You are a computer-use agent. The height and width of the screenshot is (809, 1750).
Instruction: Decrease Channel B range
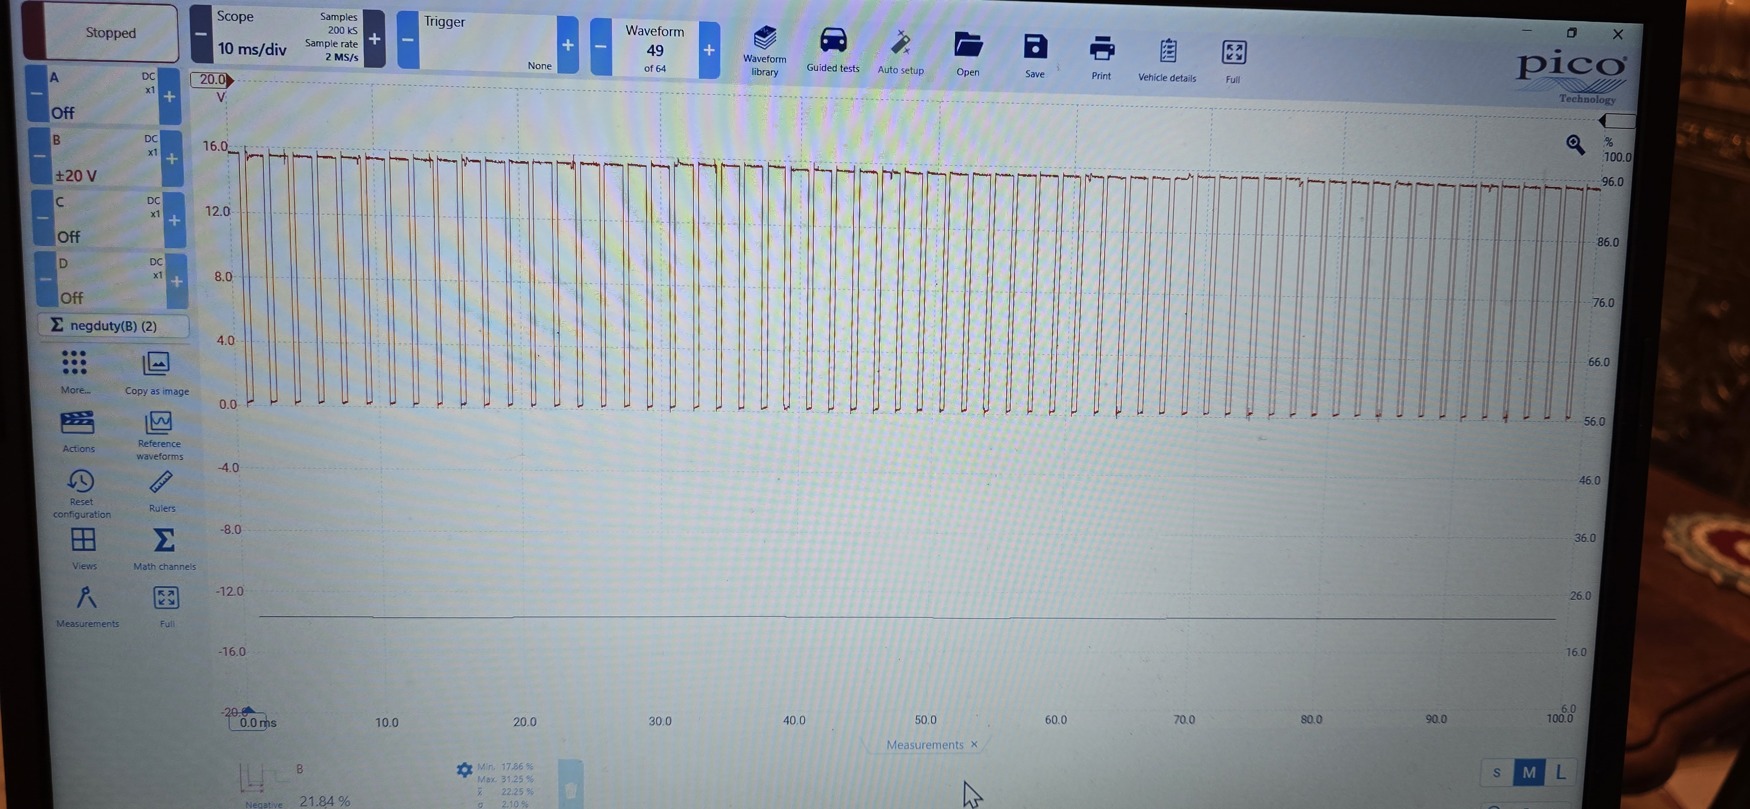click(38, 157)
